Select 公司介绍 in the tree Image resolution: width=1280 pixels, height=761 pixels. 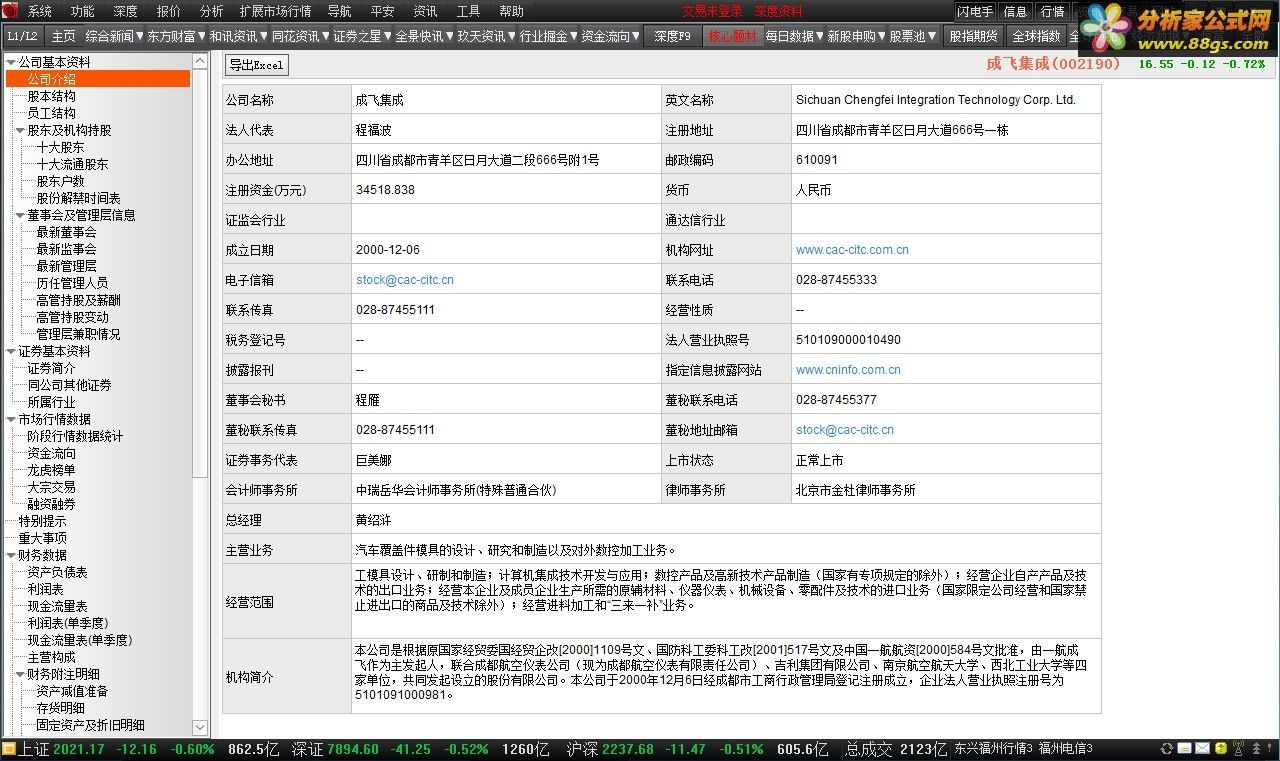coord(98,79)
